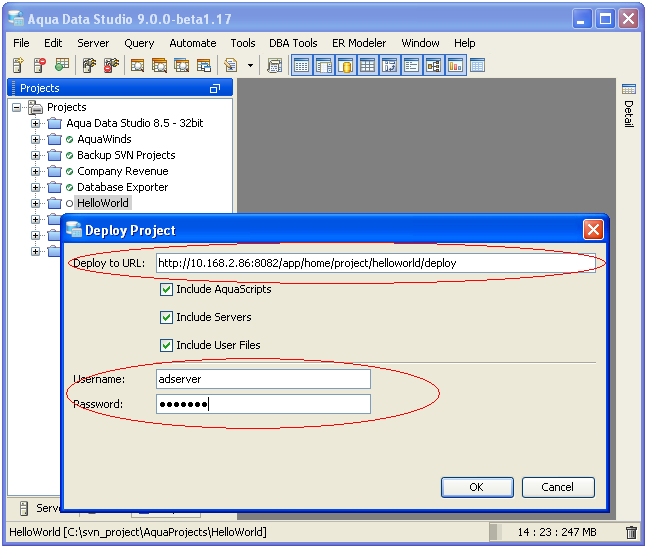Click the trash can icon in the status bar
Viewport: 647px width, 547px height.
[631, 532]
